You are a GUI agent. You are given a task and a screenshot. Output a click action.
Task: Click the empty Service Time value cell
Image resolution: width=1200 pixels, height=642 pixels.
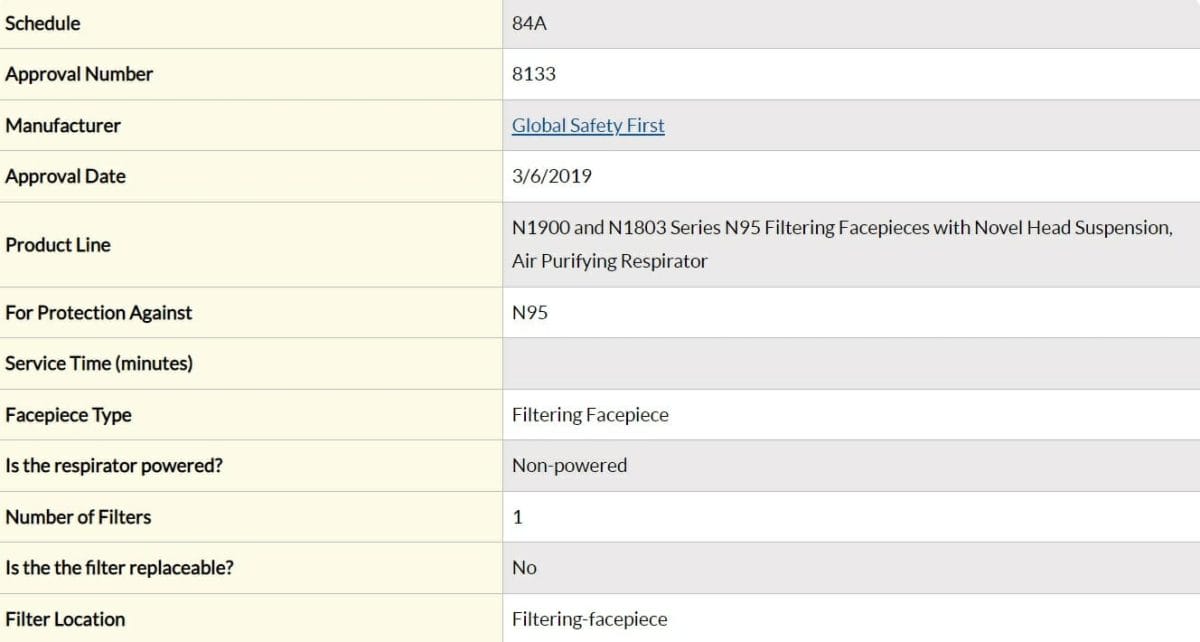[x=851, y=364]
